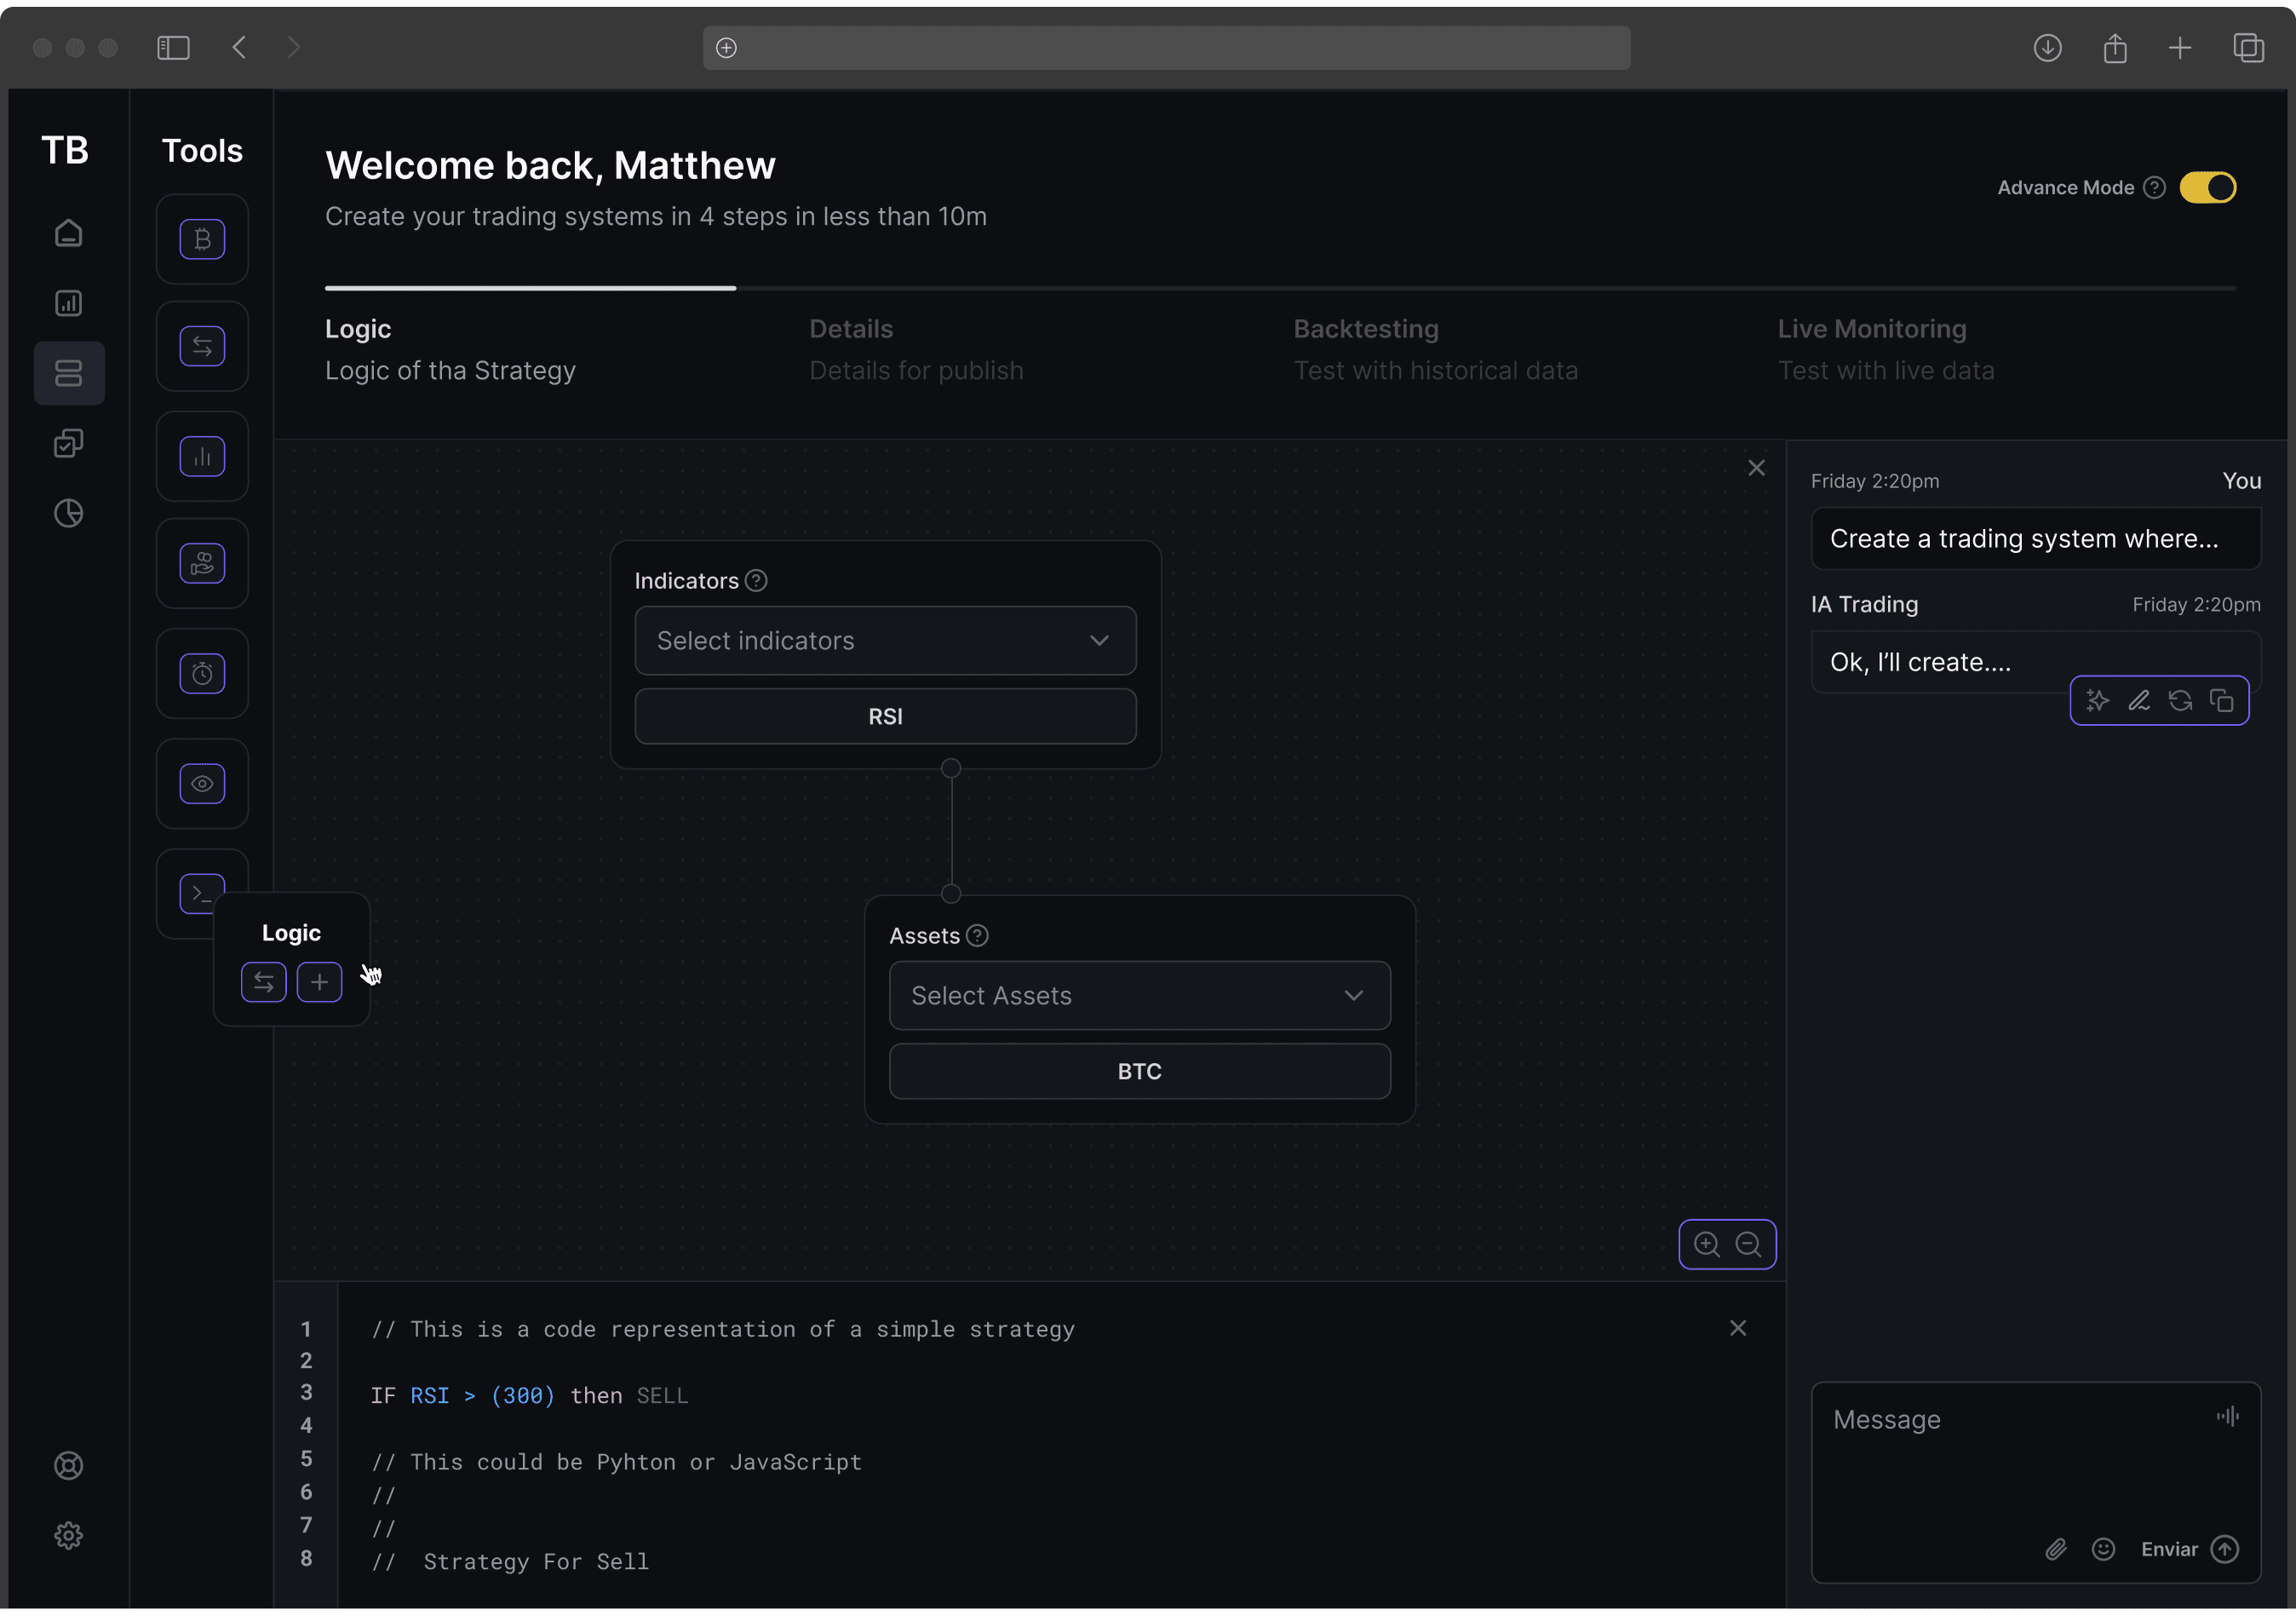Image resolution: width=2296 pixels, height=1616 pixels.
Task: Open the terminal code tool icon
Action: (198, 890)
